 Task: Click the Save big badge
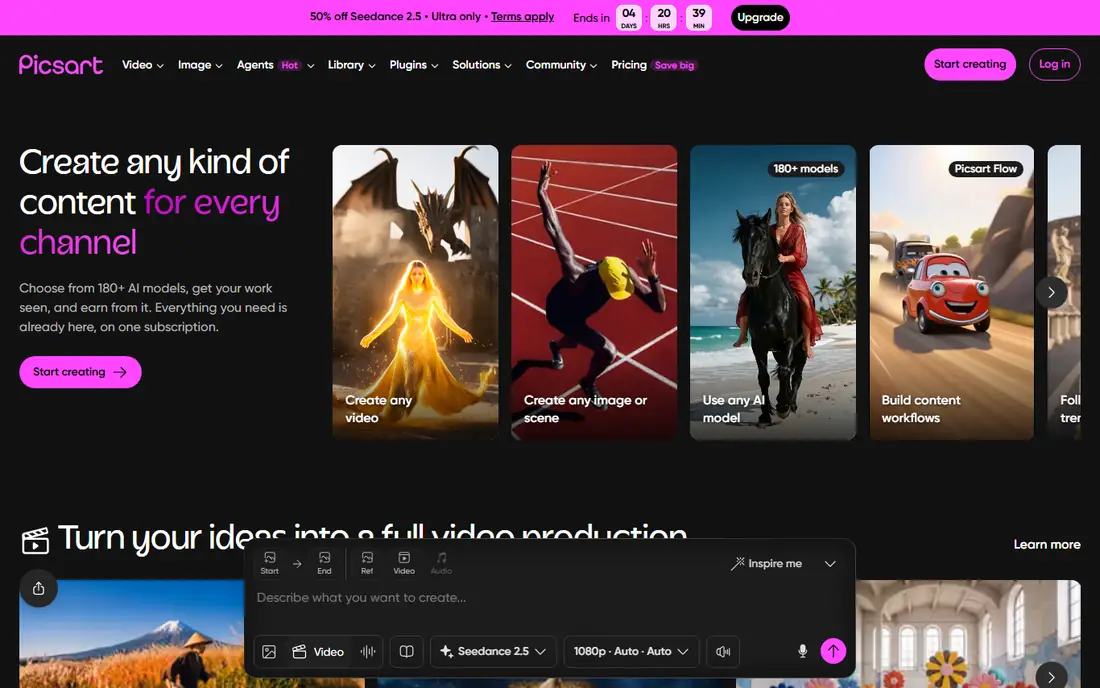pyautogui.click(x=674, y=65)
